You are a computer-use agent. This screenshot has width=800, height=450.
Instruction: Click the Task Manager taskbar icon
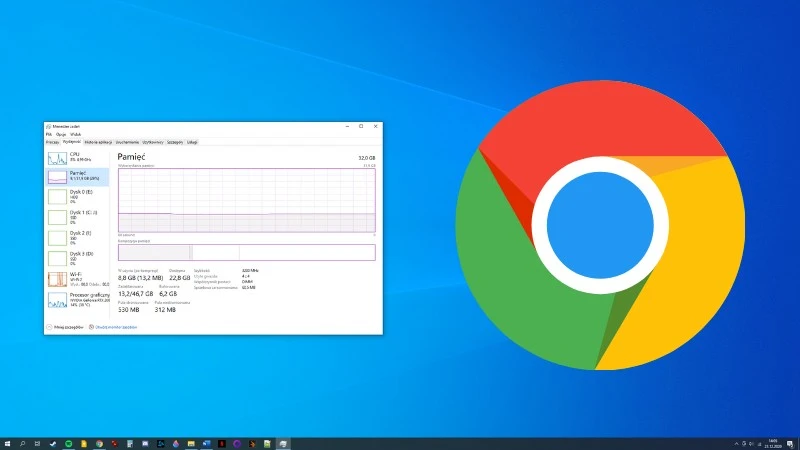[283, 444]
